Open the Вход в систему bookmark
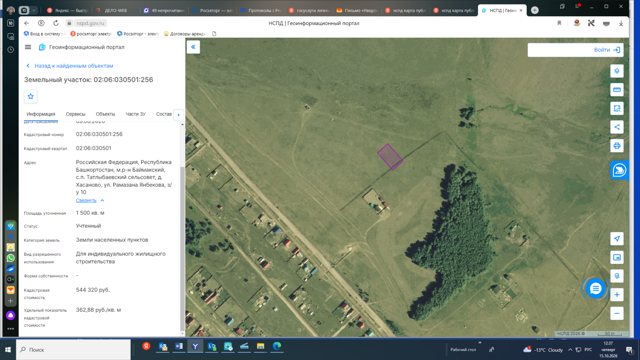 coord(43,34)
